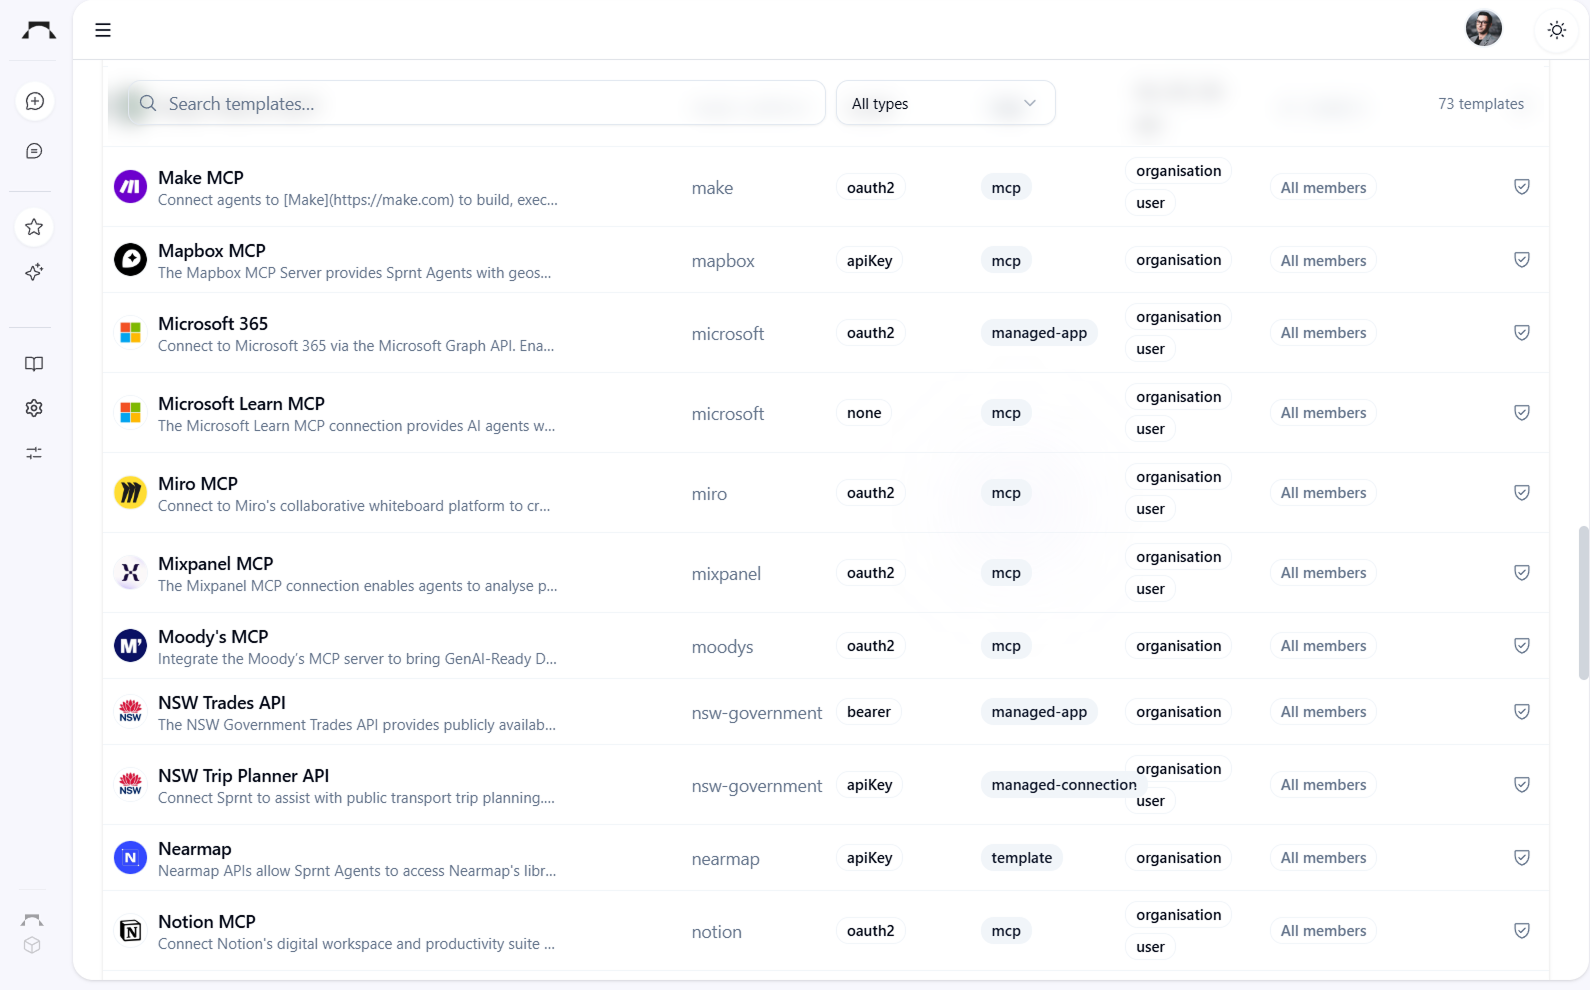
Task: Open the favorites star sidebar icon
Action: [34, 227]
